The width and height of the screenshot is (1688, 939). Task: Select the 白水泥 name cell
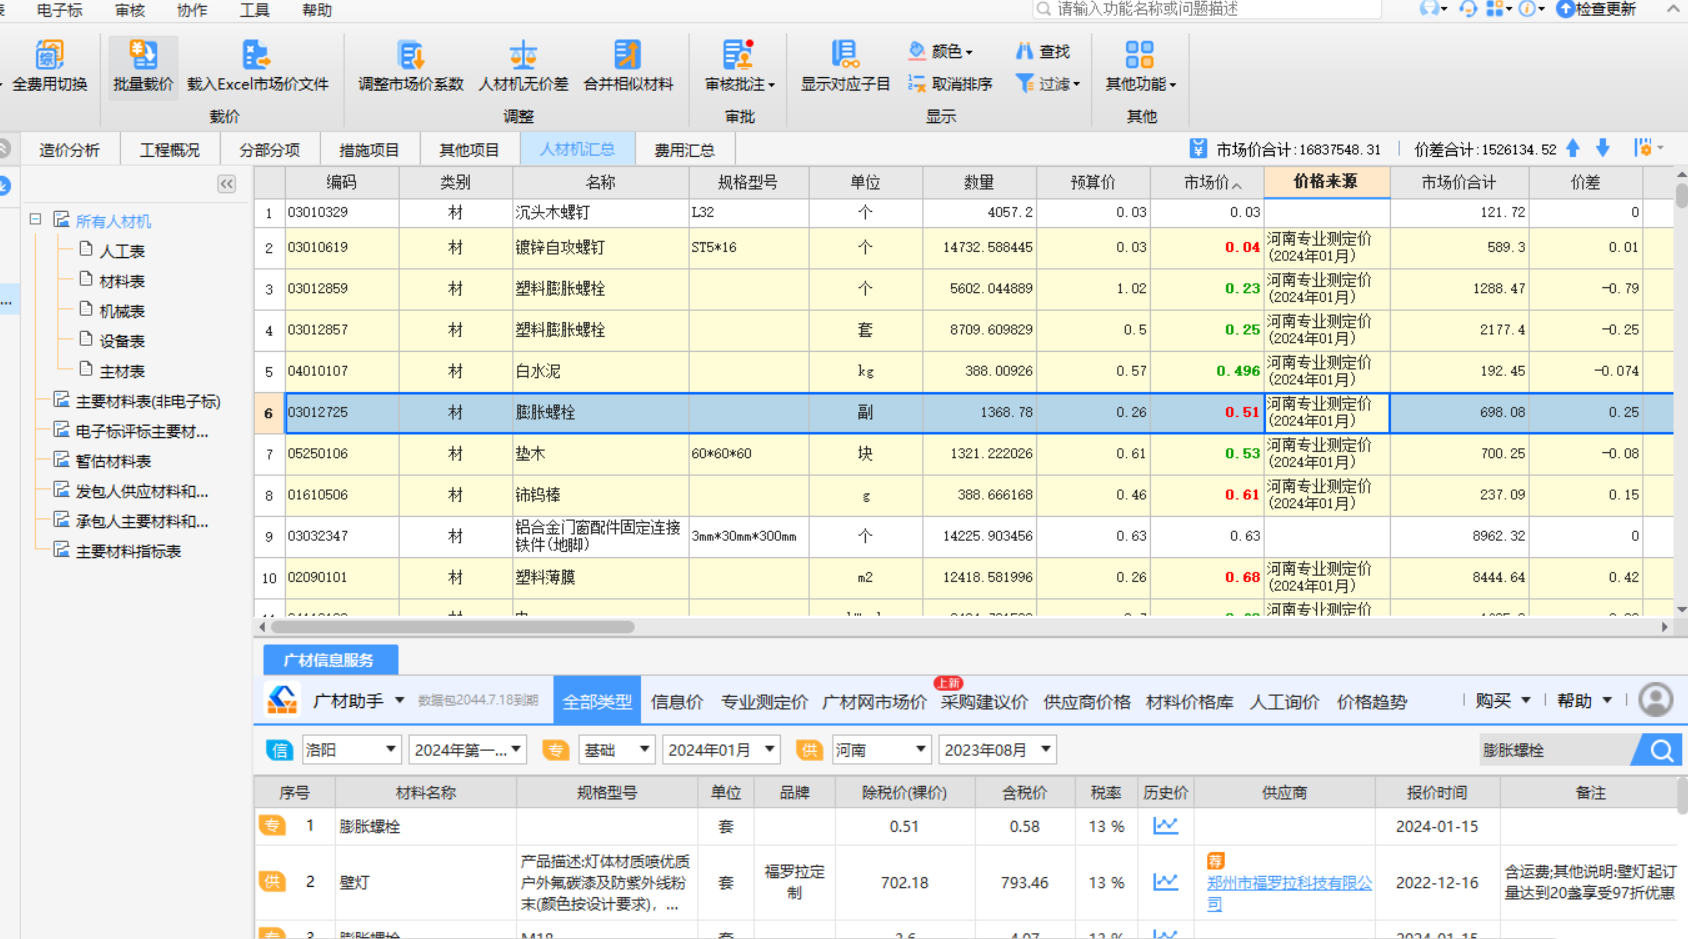(x=600, y=371)
